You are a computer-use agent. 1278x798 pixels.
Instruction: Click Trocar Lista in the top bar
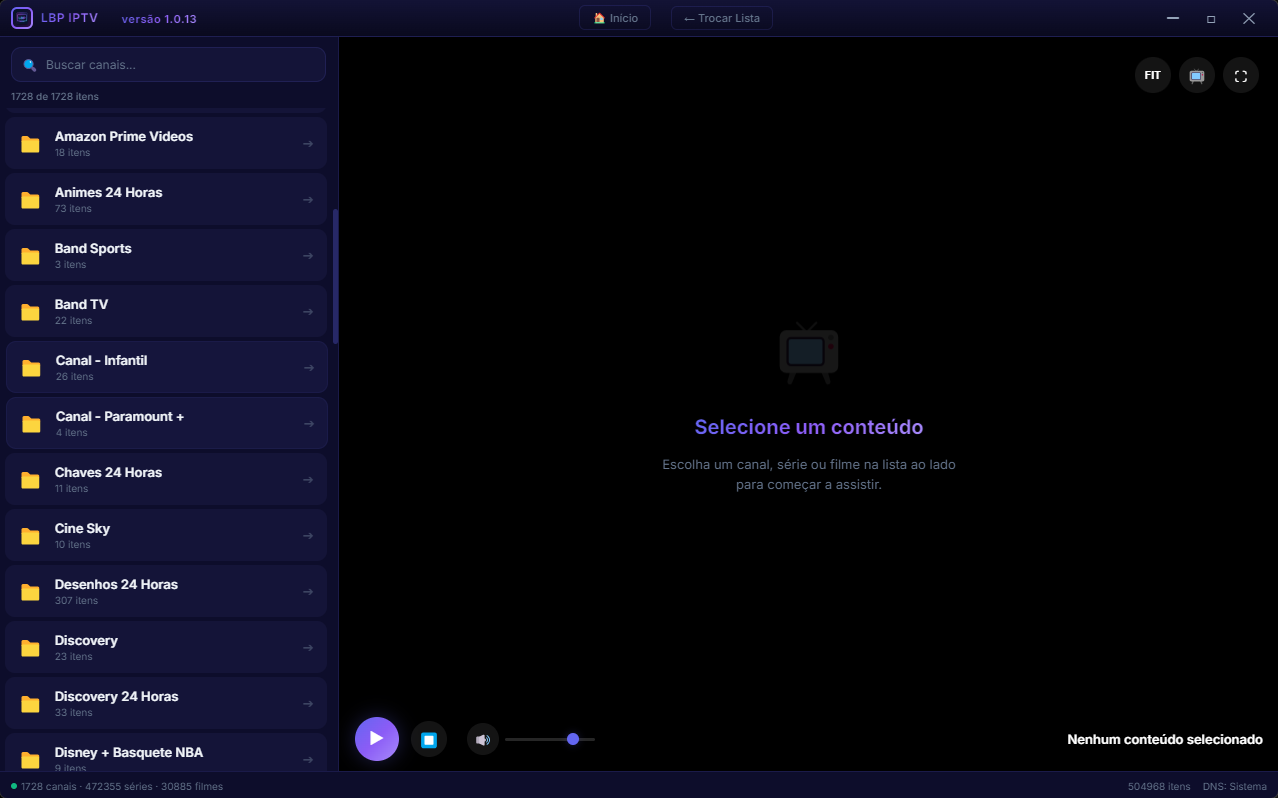[x=721, y=18]
